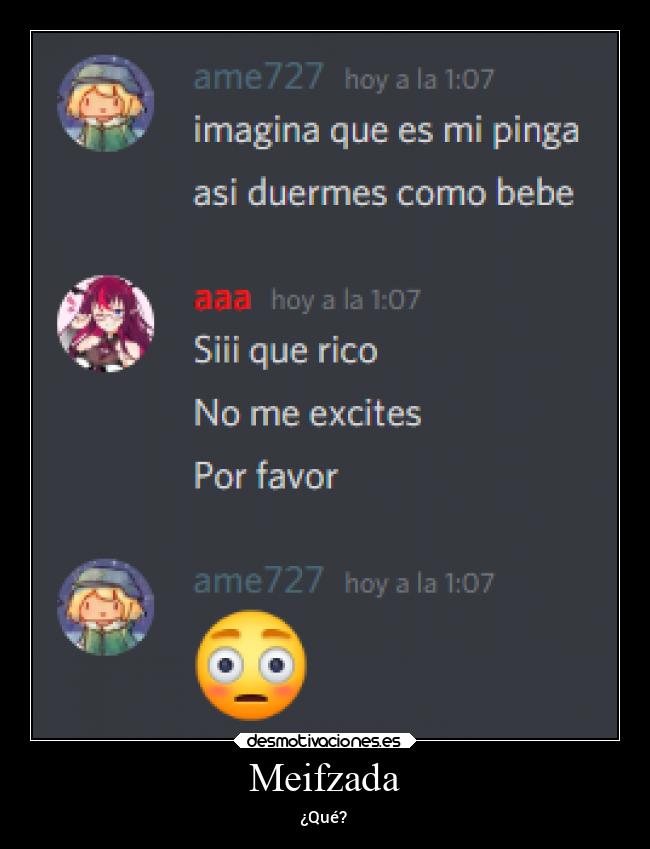Click the 'Meifzada' title text

(324, 779)
